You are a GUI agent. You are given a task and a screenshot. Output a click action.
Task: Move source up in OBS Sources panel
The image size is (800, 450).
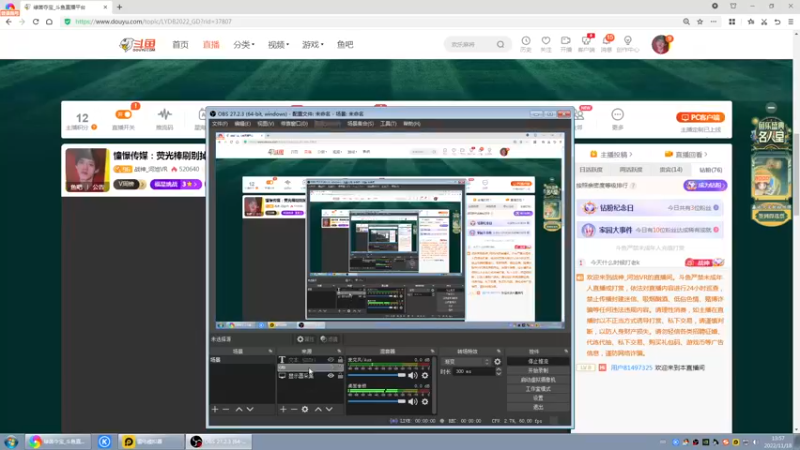pyautogui.click(x=318, y=409)
